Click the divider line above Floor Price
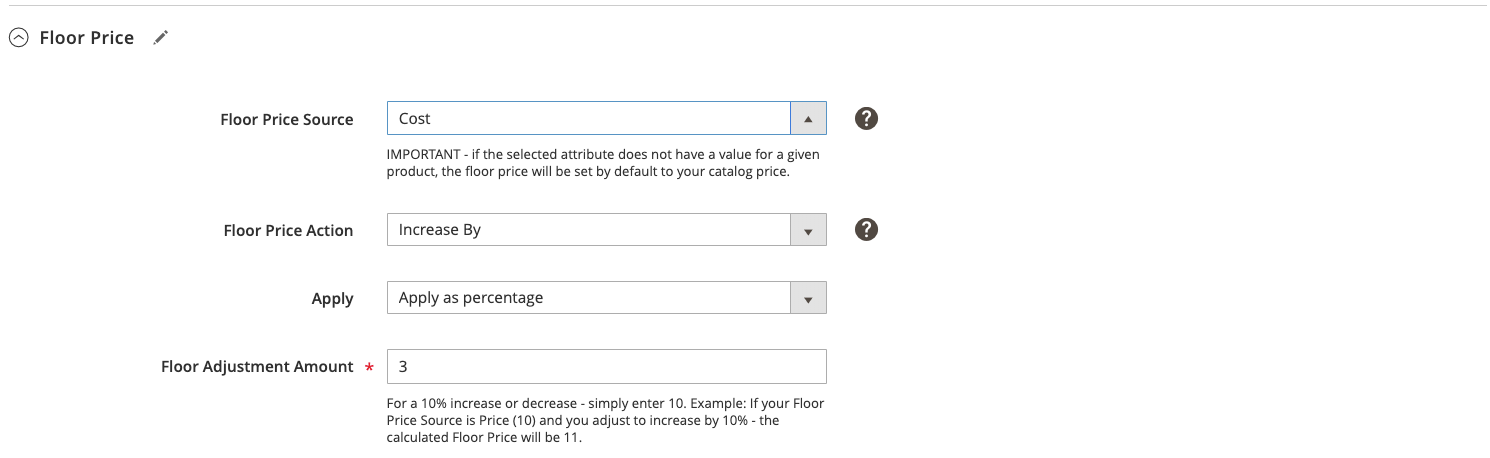The image size is (1490, 458). (745, 6)
